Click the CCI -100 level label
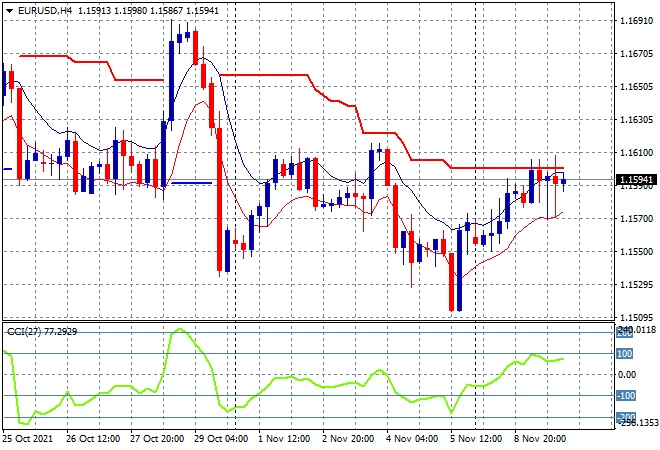The image size is (660, 450). pyautogui.click(x=626, y=396)
